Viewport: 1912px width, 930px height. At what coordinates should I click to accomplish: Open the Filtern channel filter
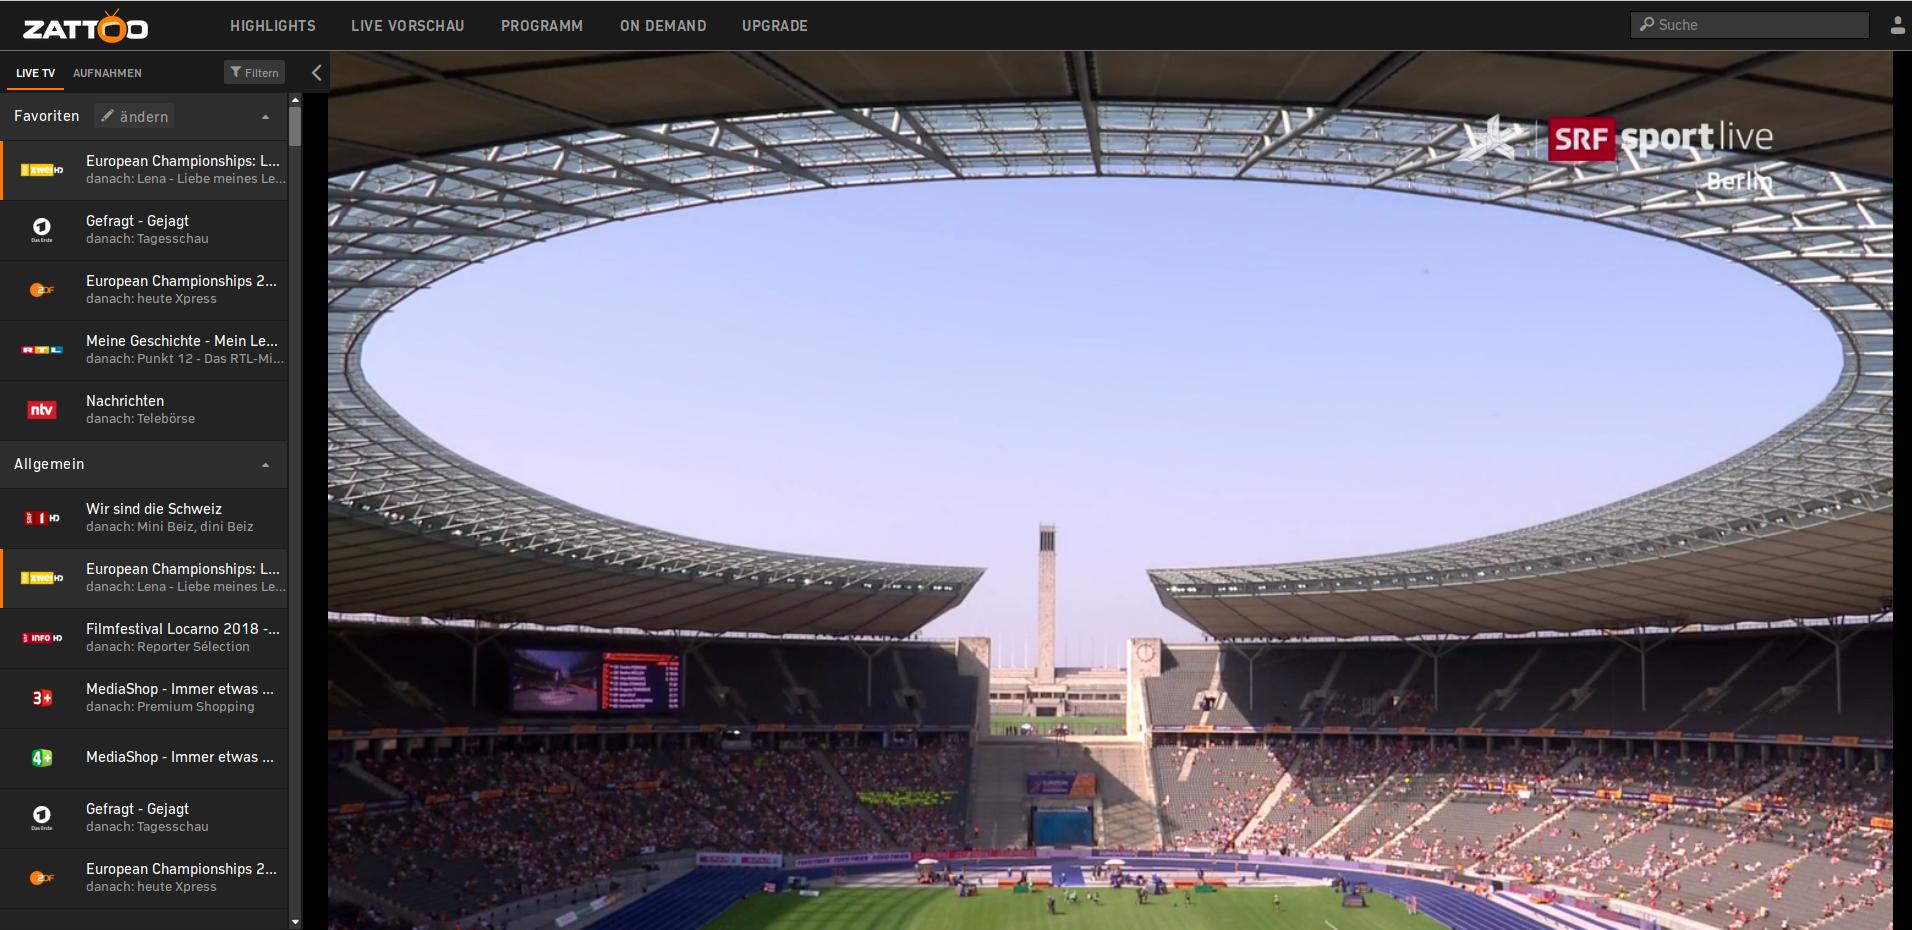(254, 72)
